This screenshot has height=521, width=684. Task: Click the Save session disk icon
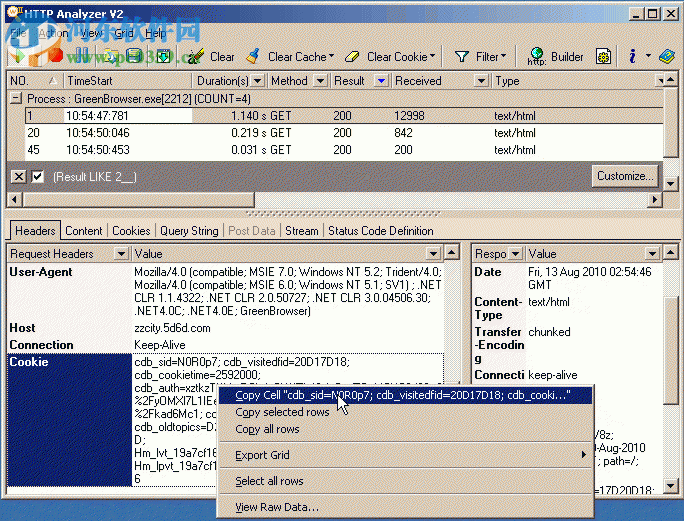pos(135,56)
